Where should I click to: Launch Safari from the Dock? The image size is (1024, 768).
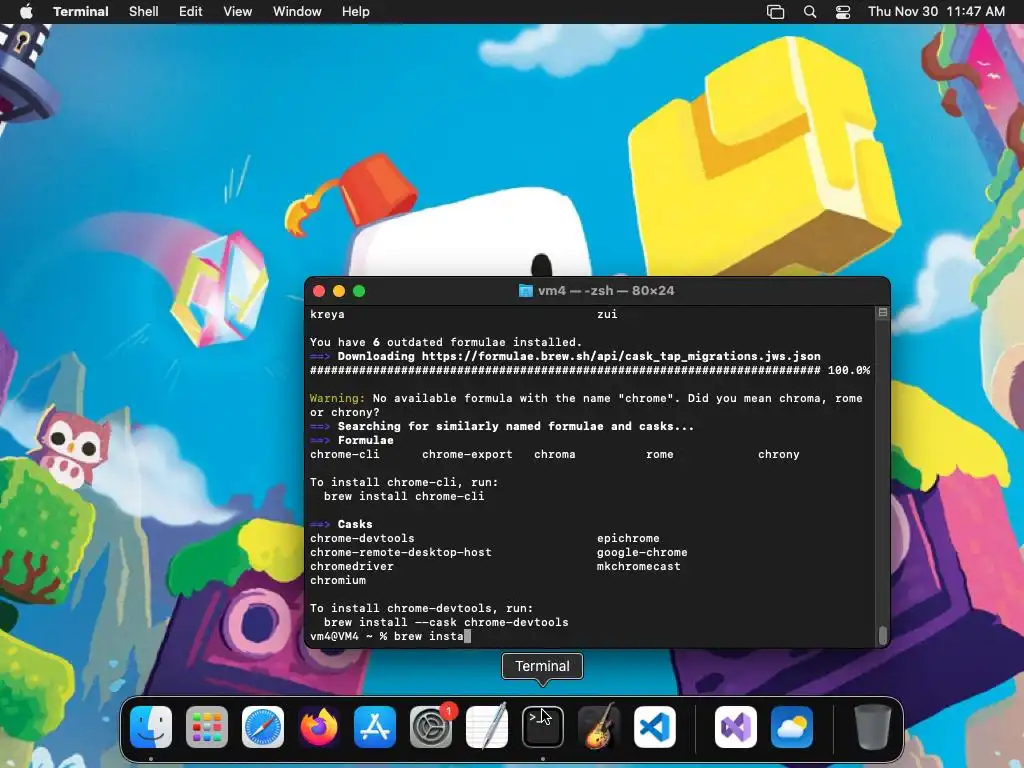(263, 727)
